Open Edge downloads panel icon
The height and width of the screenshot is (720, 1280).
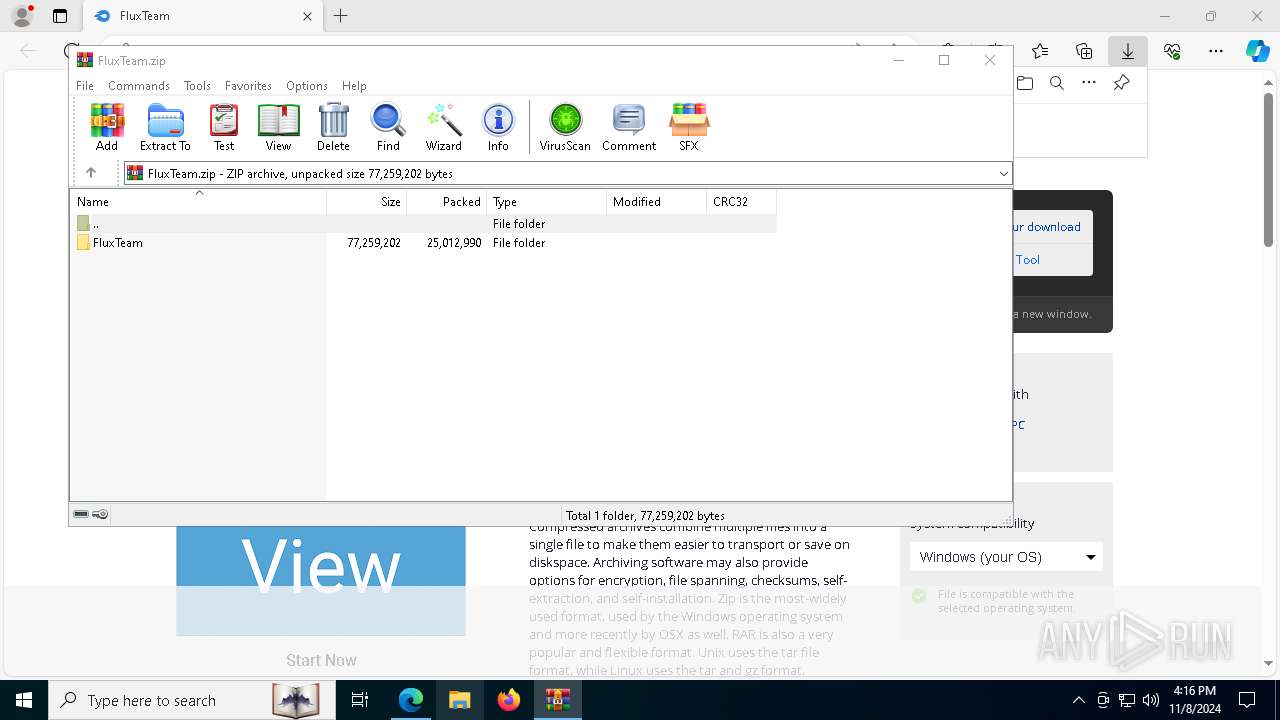click(x=1128, y=51)
